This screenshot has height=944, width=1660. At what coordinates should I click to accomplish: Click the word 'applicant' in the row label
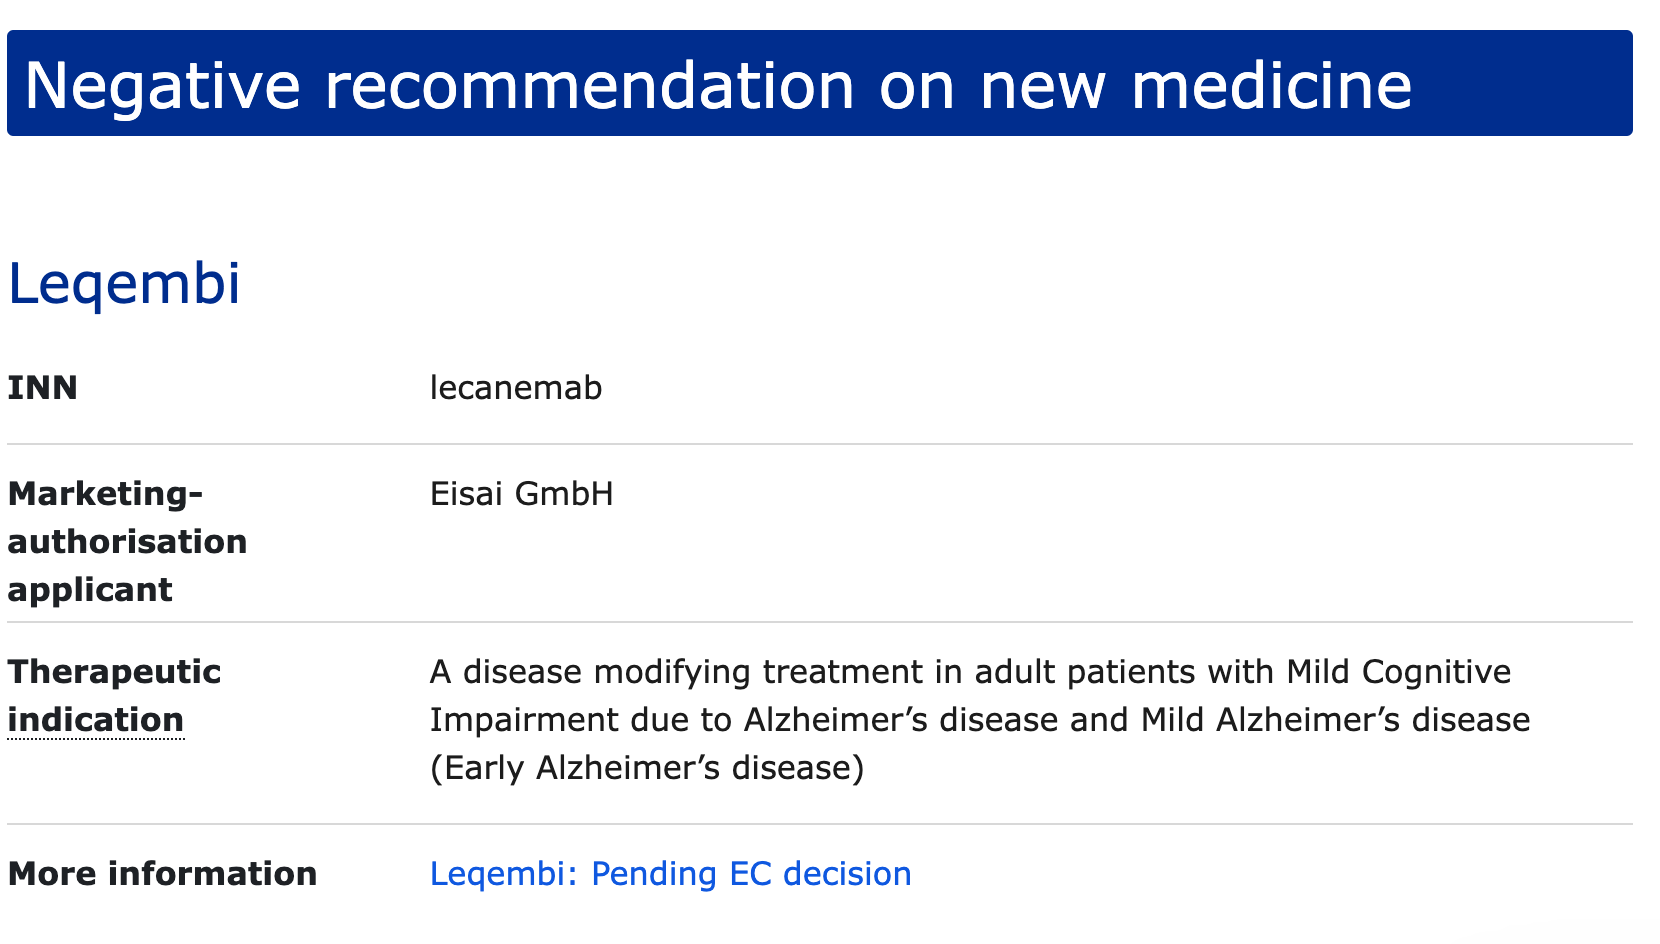(90, 591)
